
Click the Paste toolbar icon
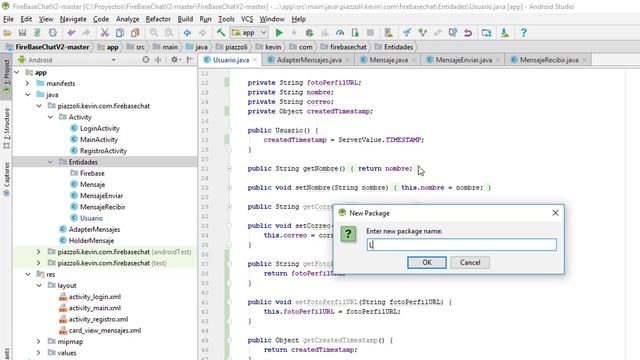135,33
